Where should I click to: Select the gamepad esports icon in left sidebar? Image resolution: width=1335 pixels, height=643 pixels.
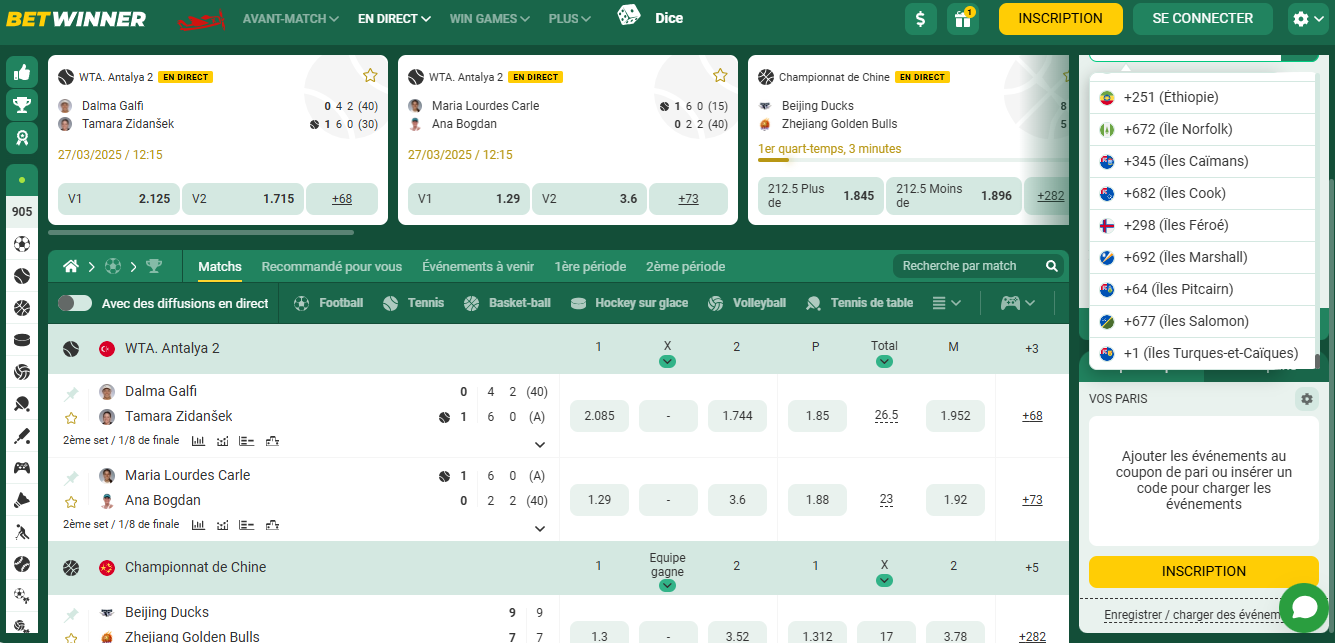pos(22,467)
